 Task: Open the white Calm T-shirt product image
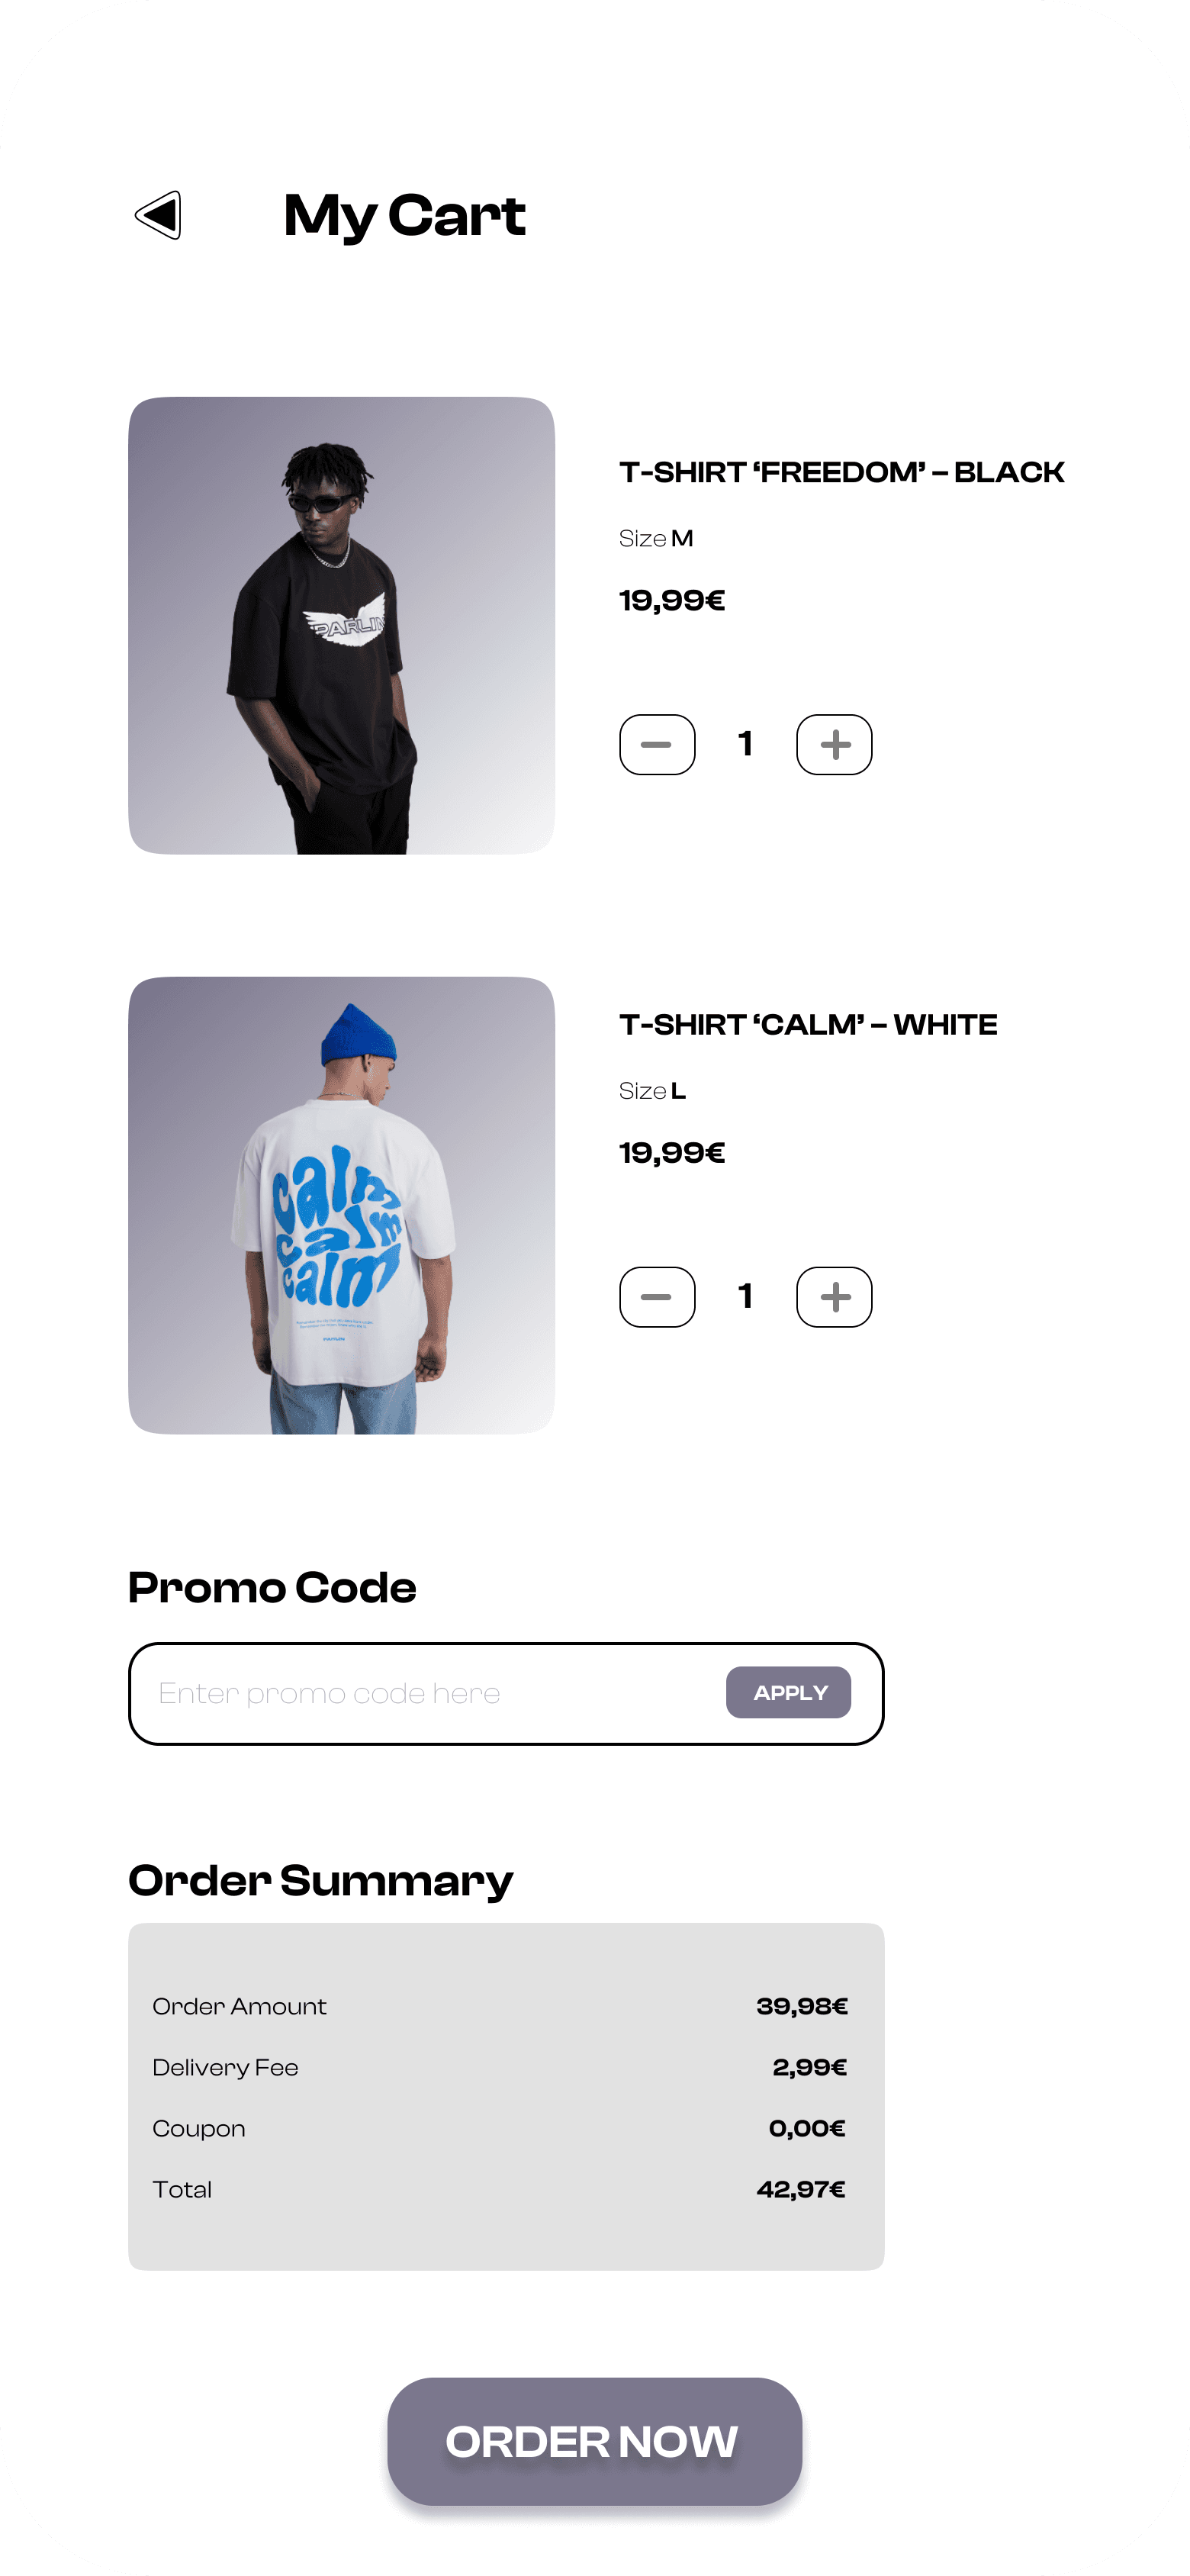click(341, 1205)
